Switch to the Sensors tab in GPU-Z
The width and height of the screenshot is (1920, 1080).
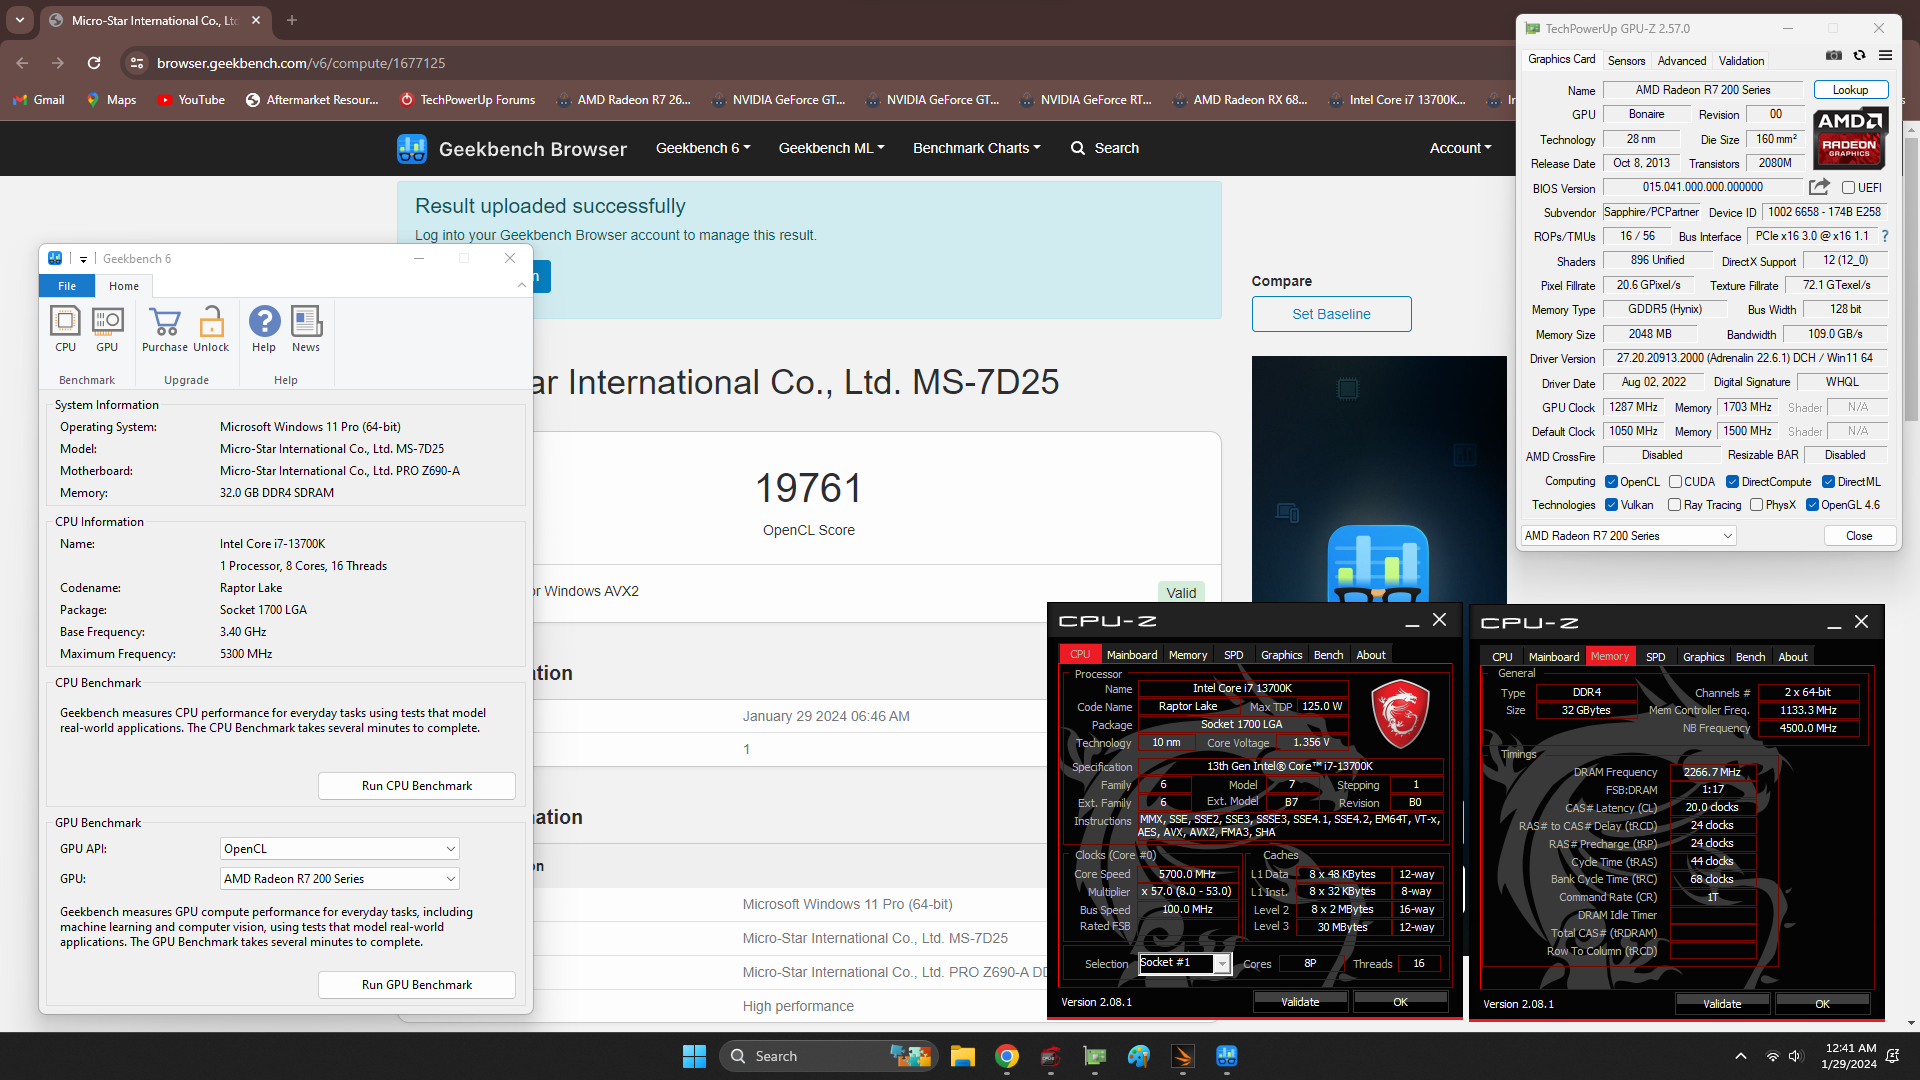tap(1626, 61)
